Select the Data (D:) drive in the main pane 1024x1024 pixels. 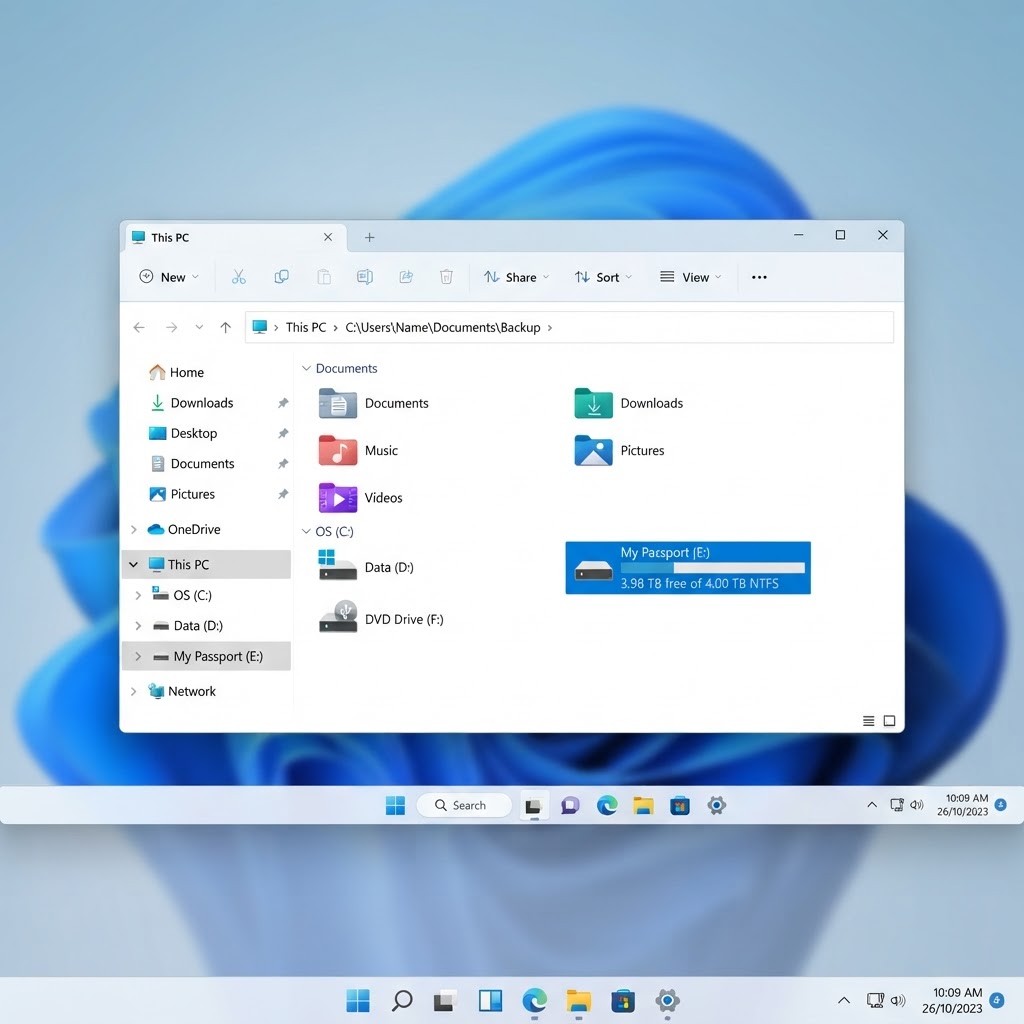(x=366, y=566)
